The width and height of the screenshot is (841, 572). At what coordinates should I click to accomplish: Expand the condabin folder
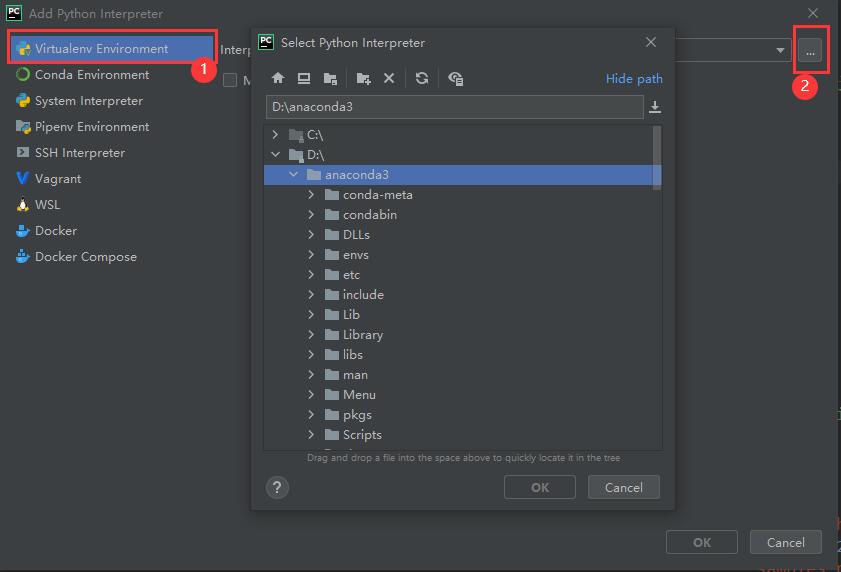pyautogui.click(x=311, y=214)
